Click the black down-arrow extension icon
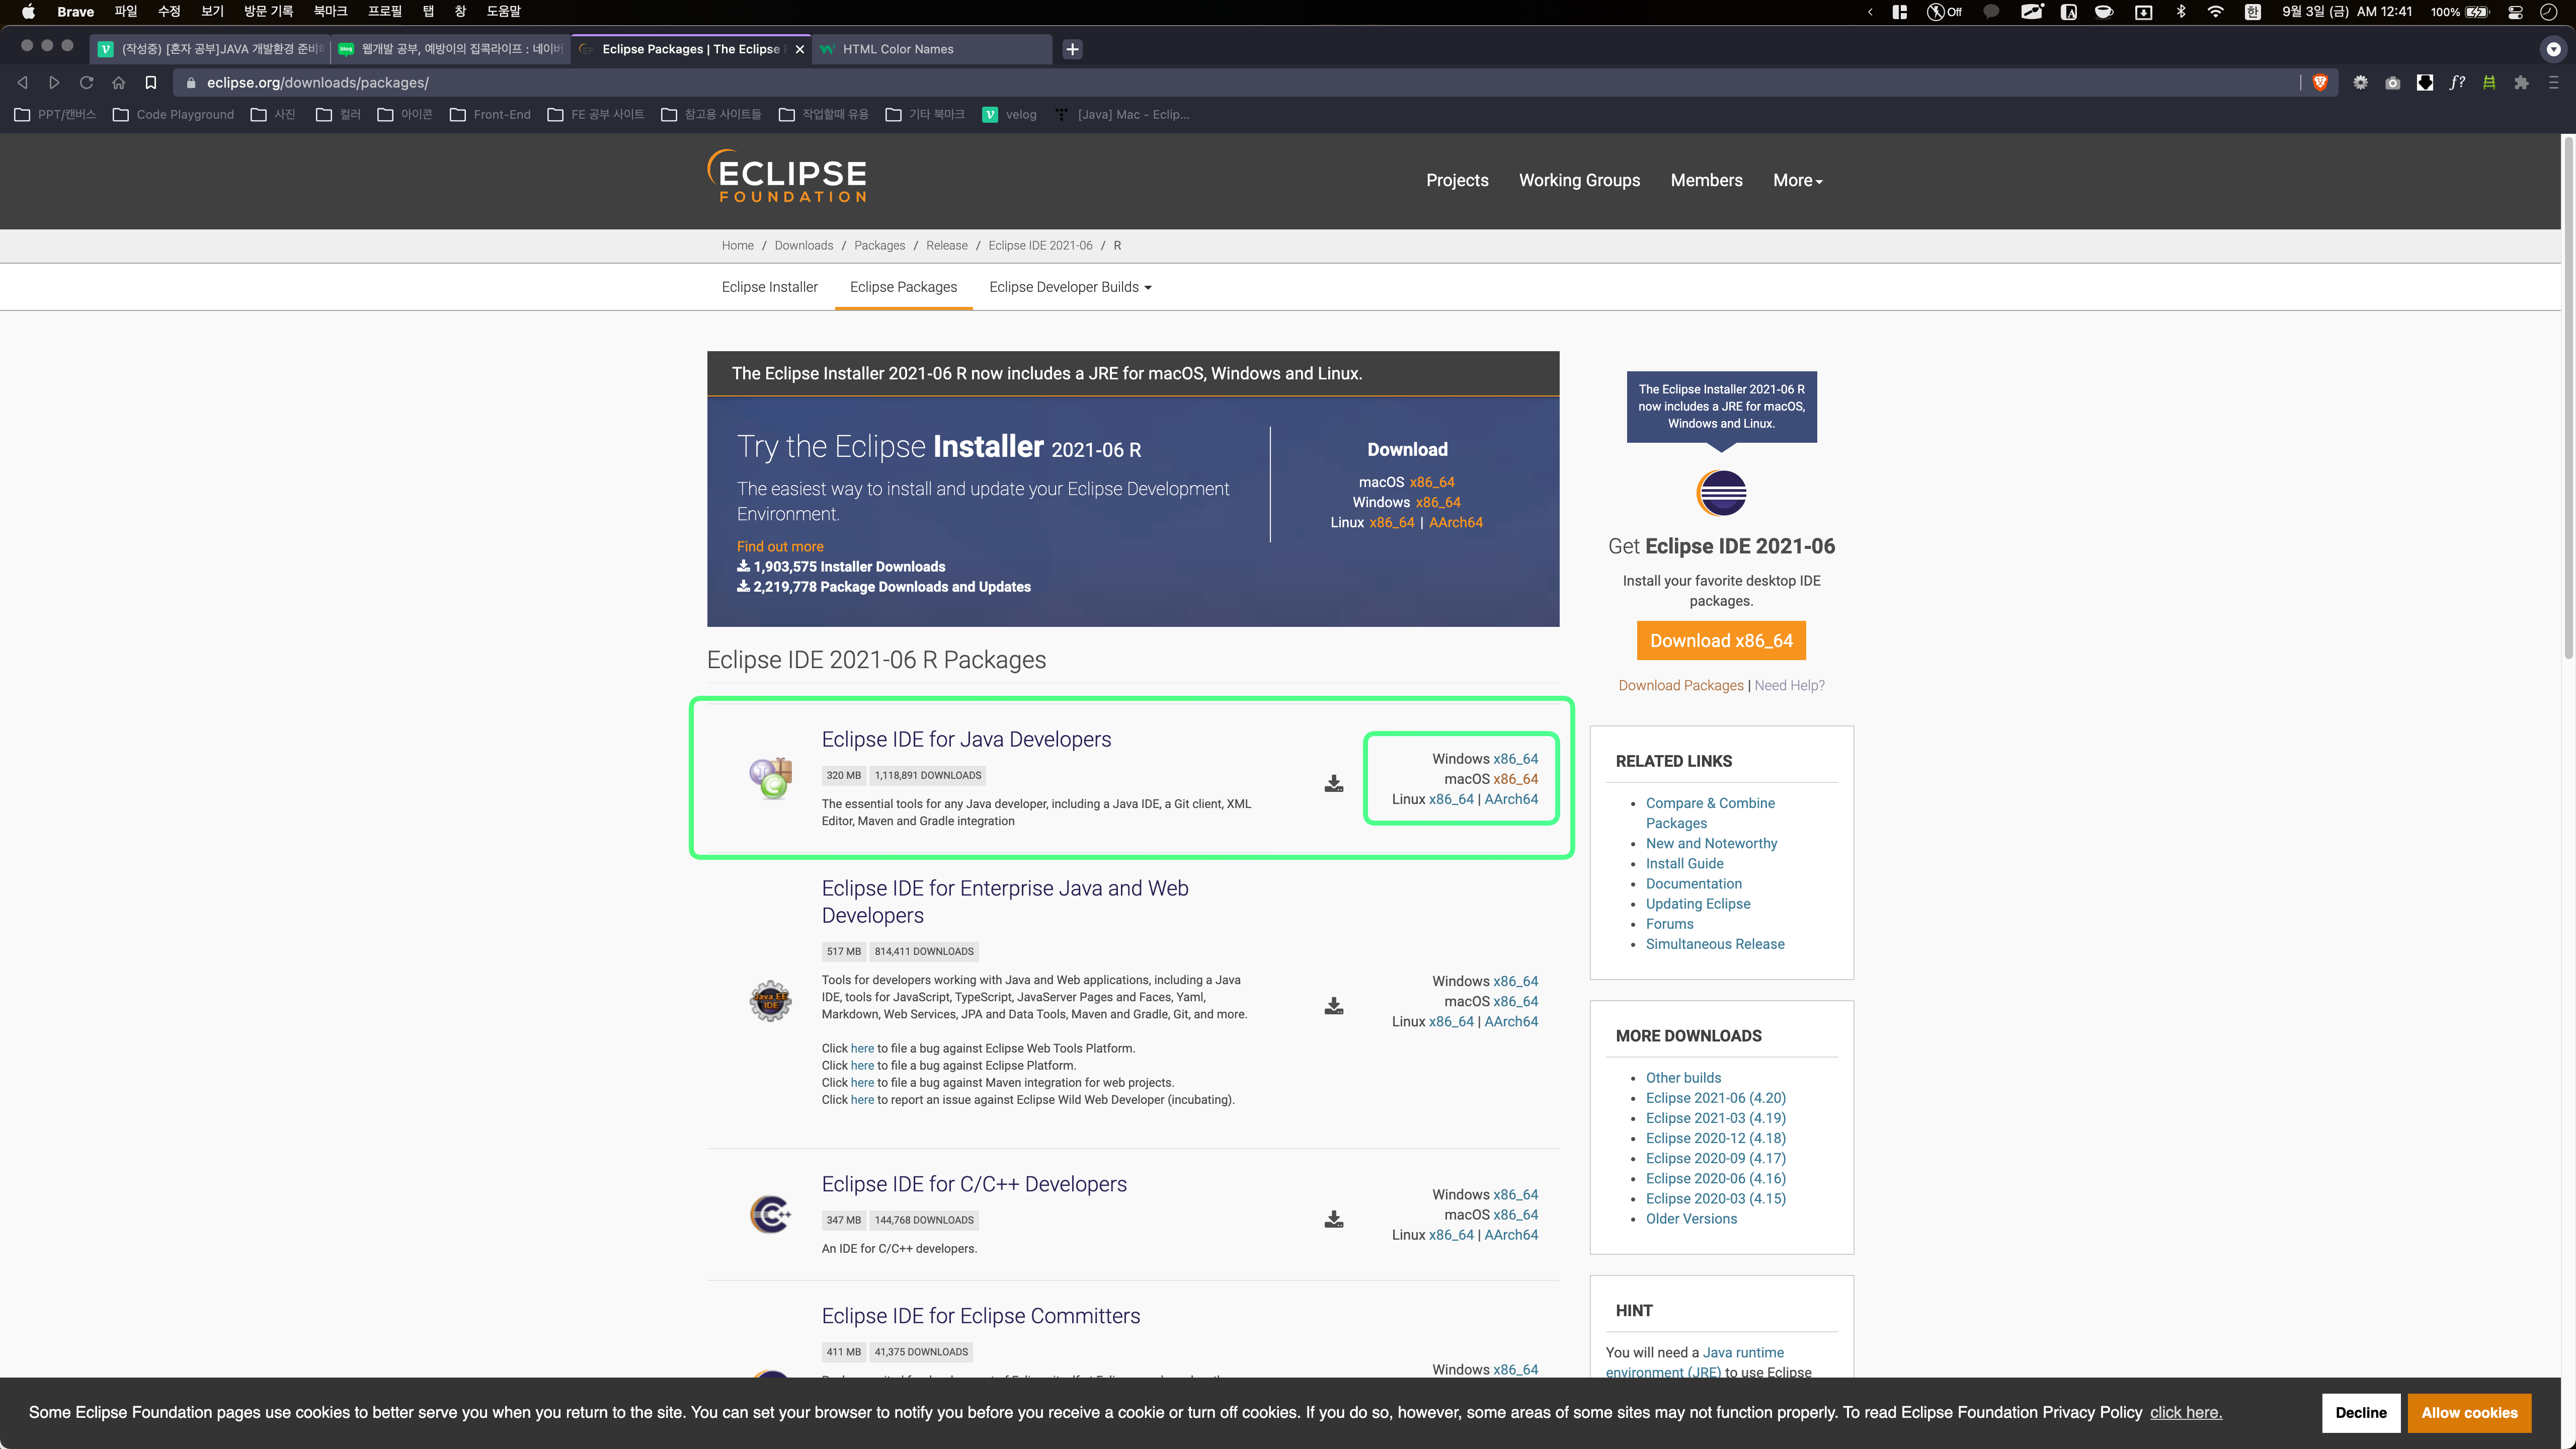Viewport: 2576px width, 1449px height. tap(2424, 83)
